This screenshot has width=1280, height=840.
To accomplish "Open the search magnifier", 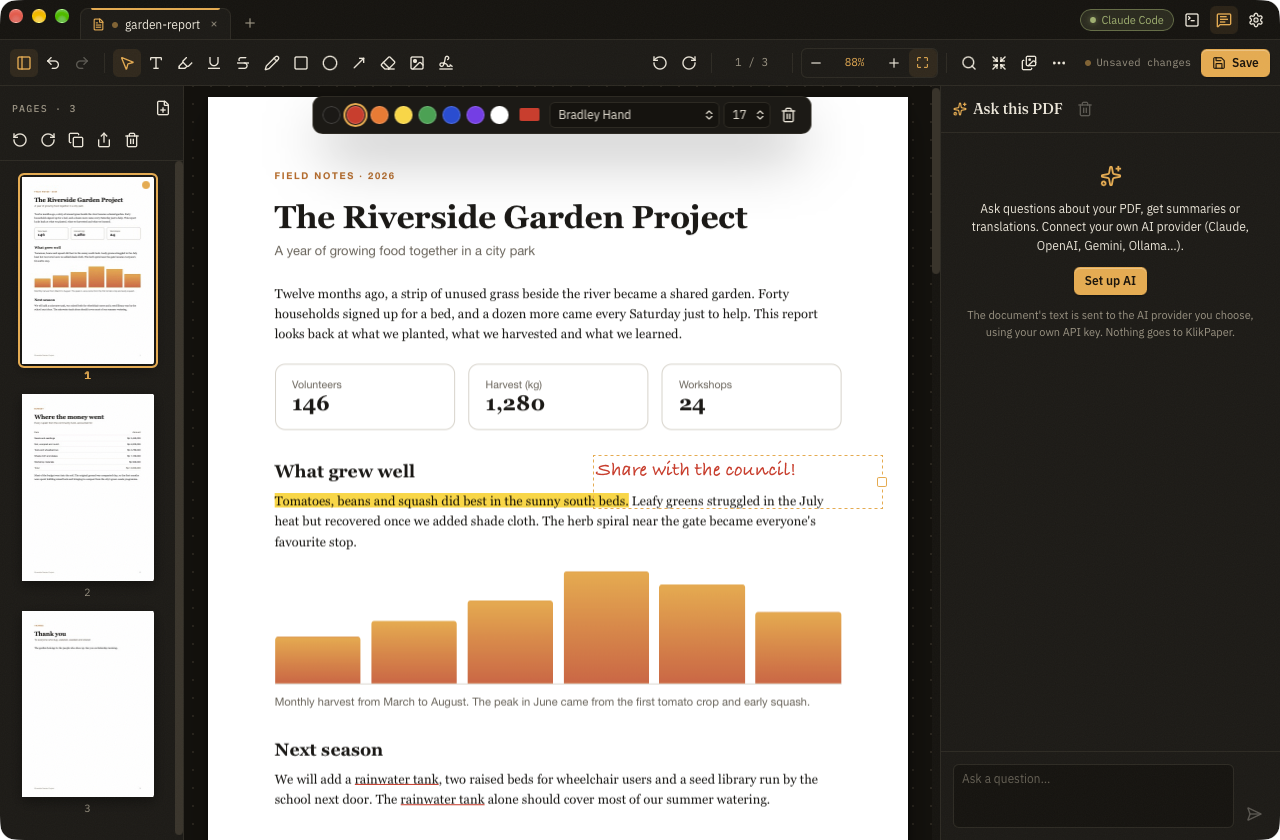I will pos(969,63).
